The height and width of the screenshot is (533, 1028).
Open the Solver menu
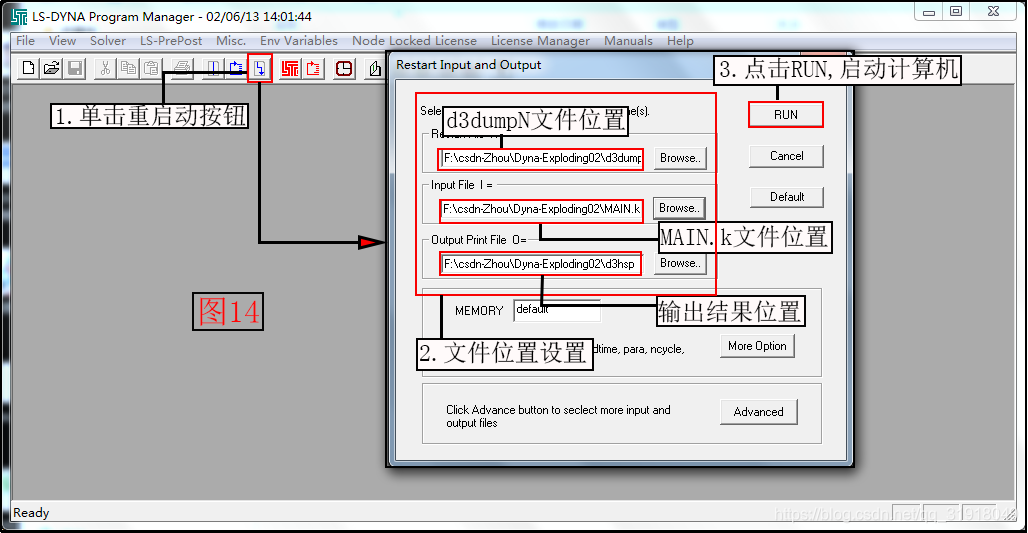(x=108, y=41)
